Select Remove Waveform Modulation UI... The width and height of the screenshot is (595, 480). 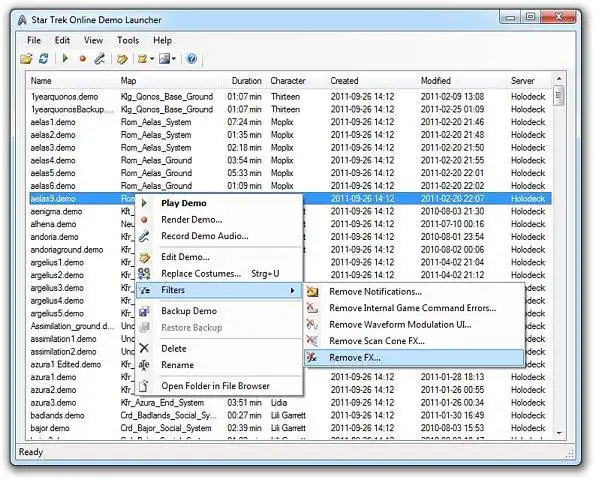tap(414, 324)
